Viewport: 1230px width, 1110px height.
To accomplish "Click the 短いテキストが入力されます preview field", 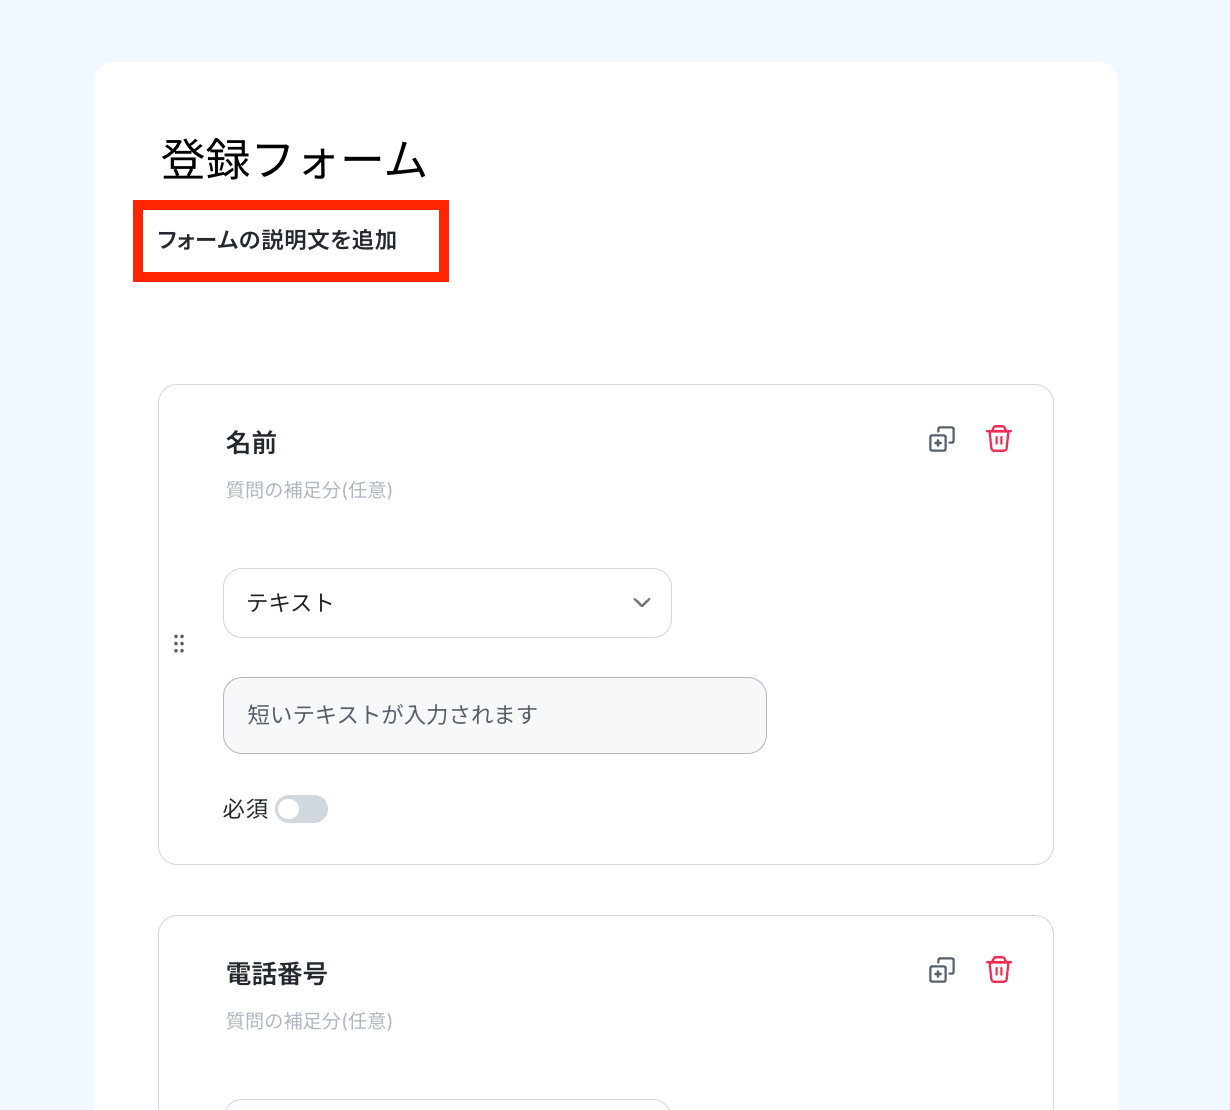I will [495, 715].
